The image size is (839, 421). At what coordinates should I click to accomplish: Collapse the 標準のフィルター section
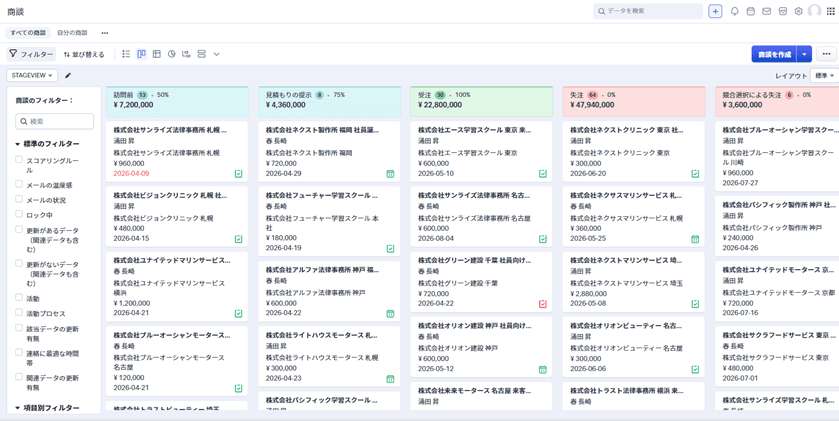coord(17,144)
